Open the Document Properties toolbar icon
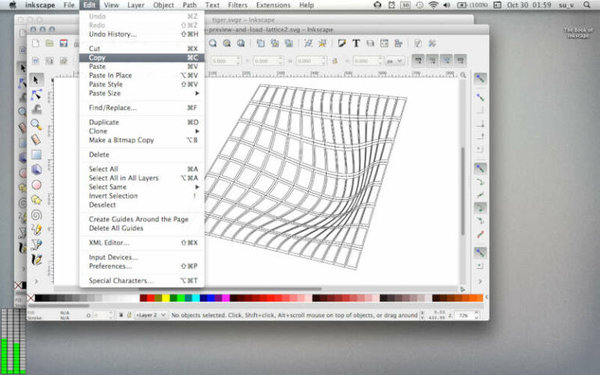 point(418,43)
